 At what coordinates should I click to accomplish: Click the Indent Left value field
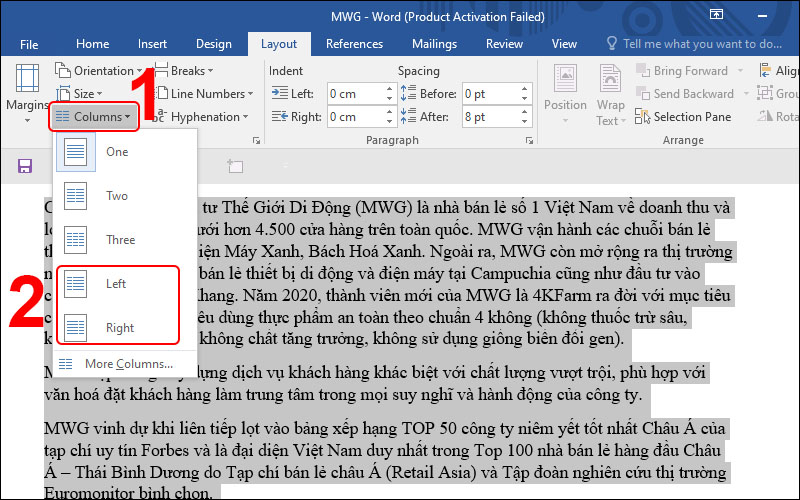point(356,94)
